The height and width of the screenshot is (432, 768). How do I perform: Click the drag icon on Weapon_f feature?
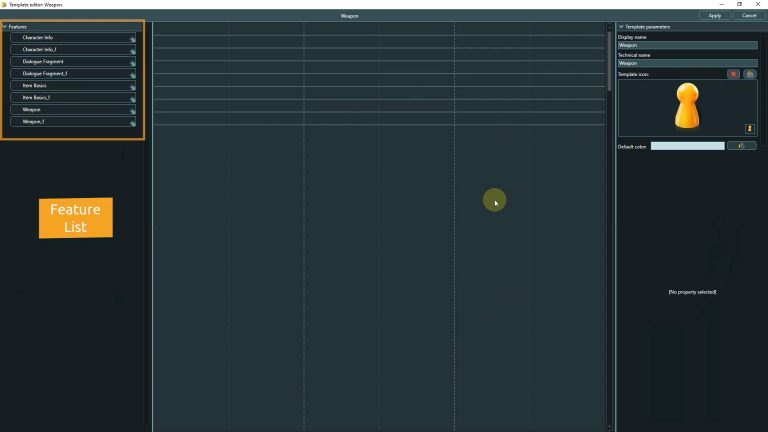tap(132, 122)
